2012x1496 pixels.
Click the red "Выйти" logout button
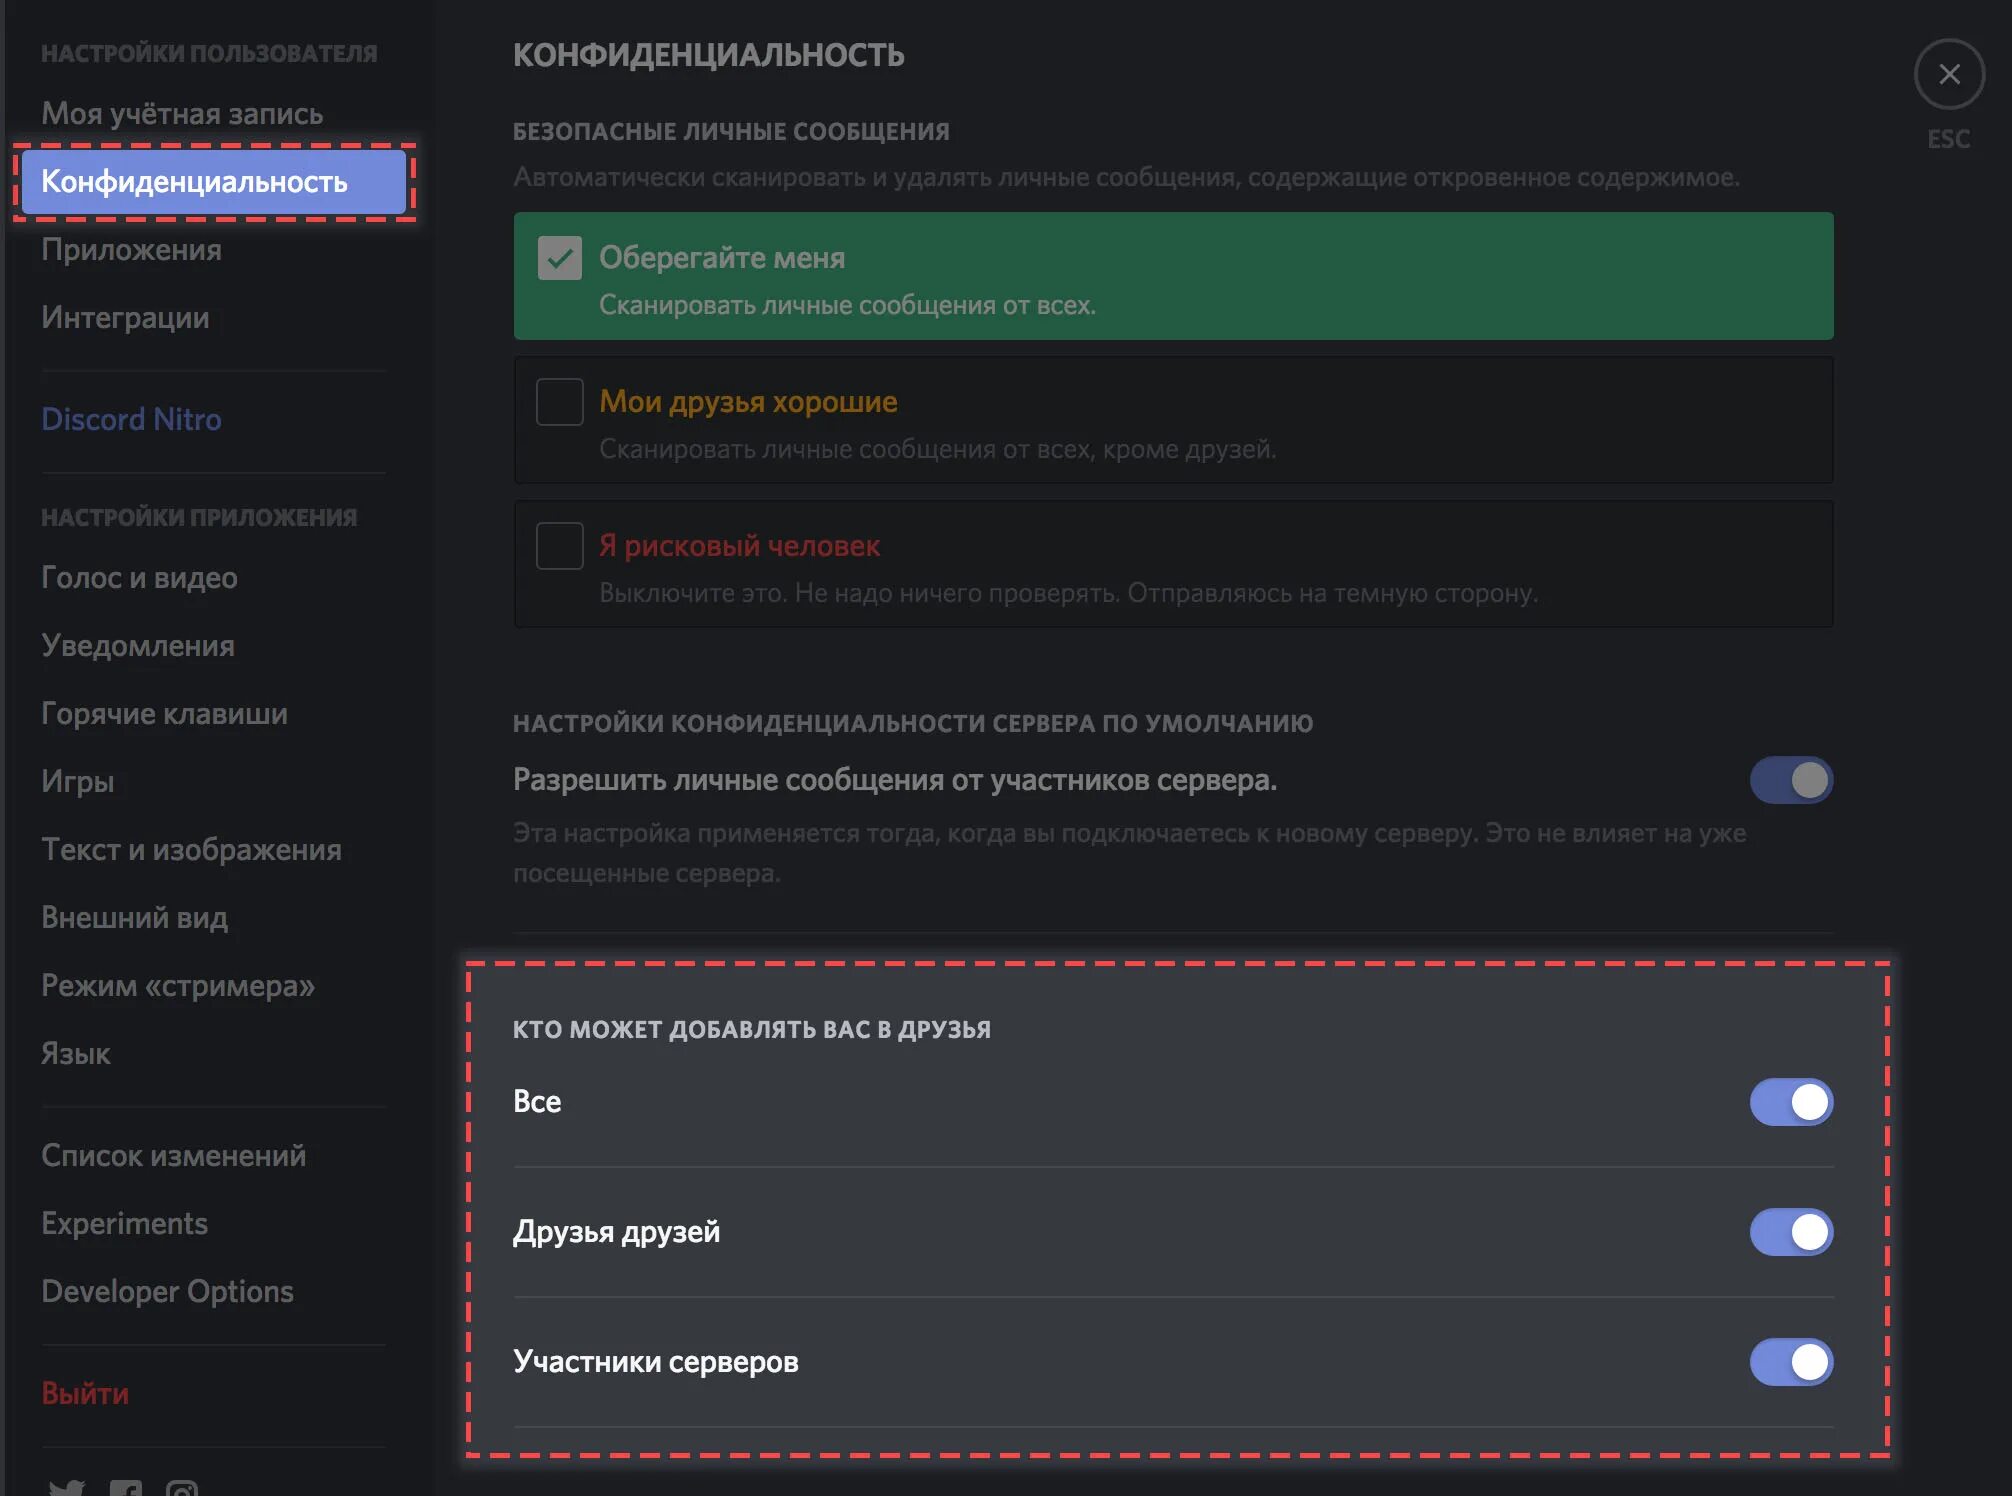85,1394
